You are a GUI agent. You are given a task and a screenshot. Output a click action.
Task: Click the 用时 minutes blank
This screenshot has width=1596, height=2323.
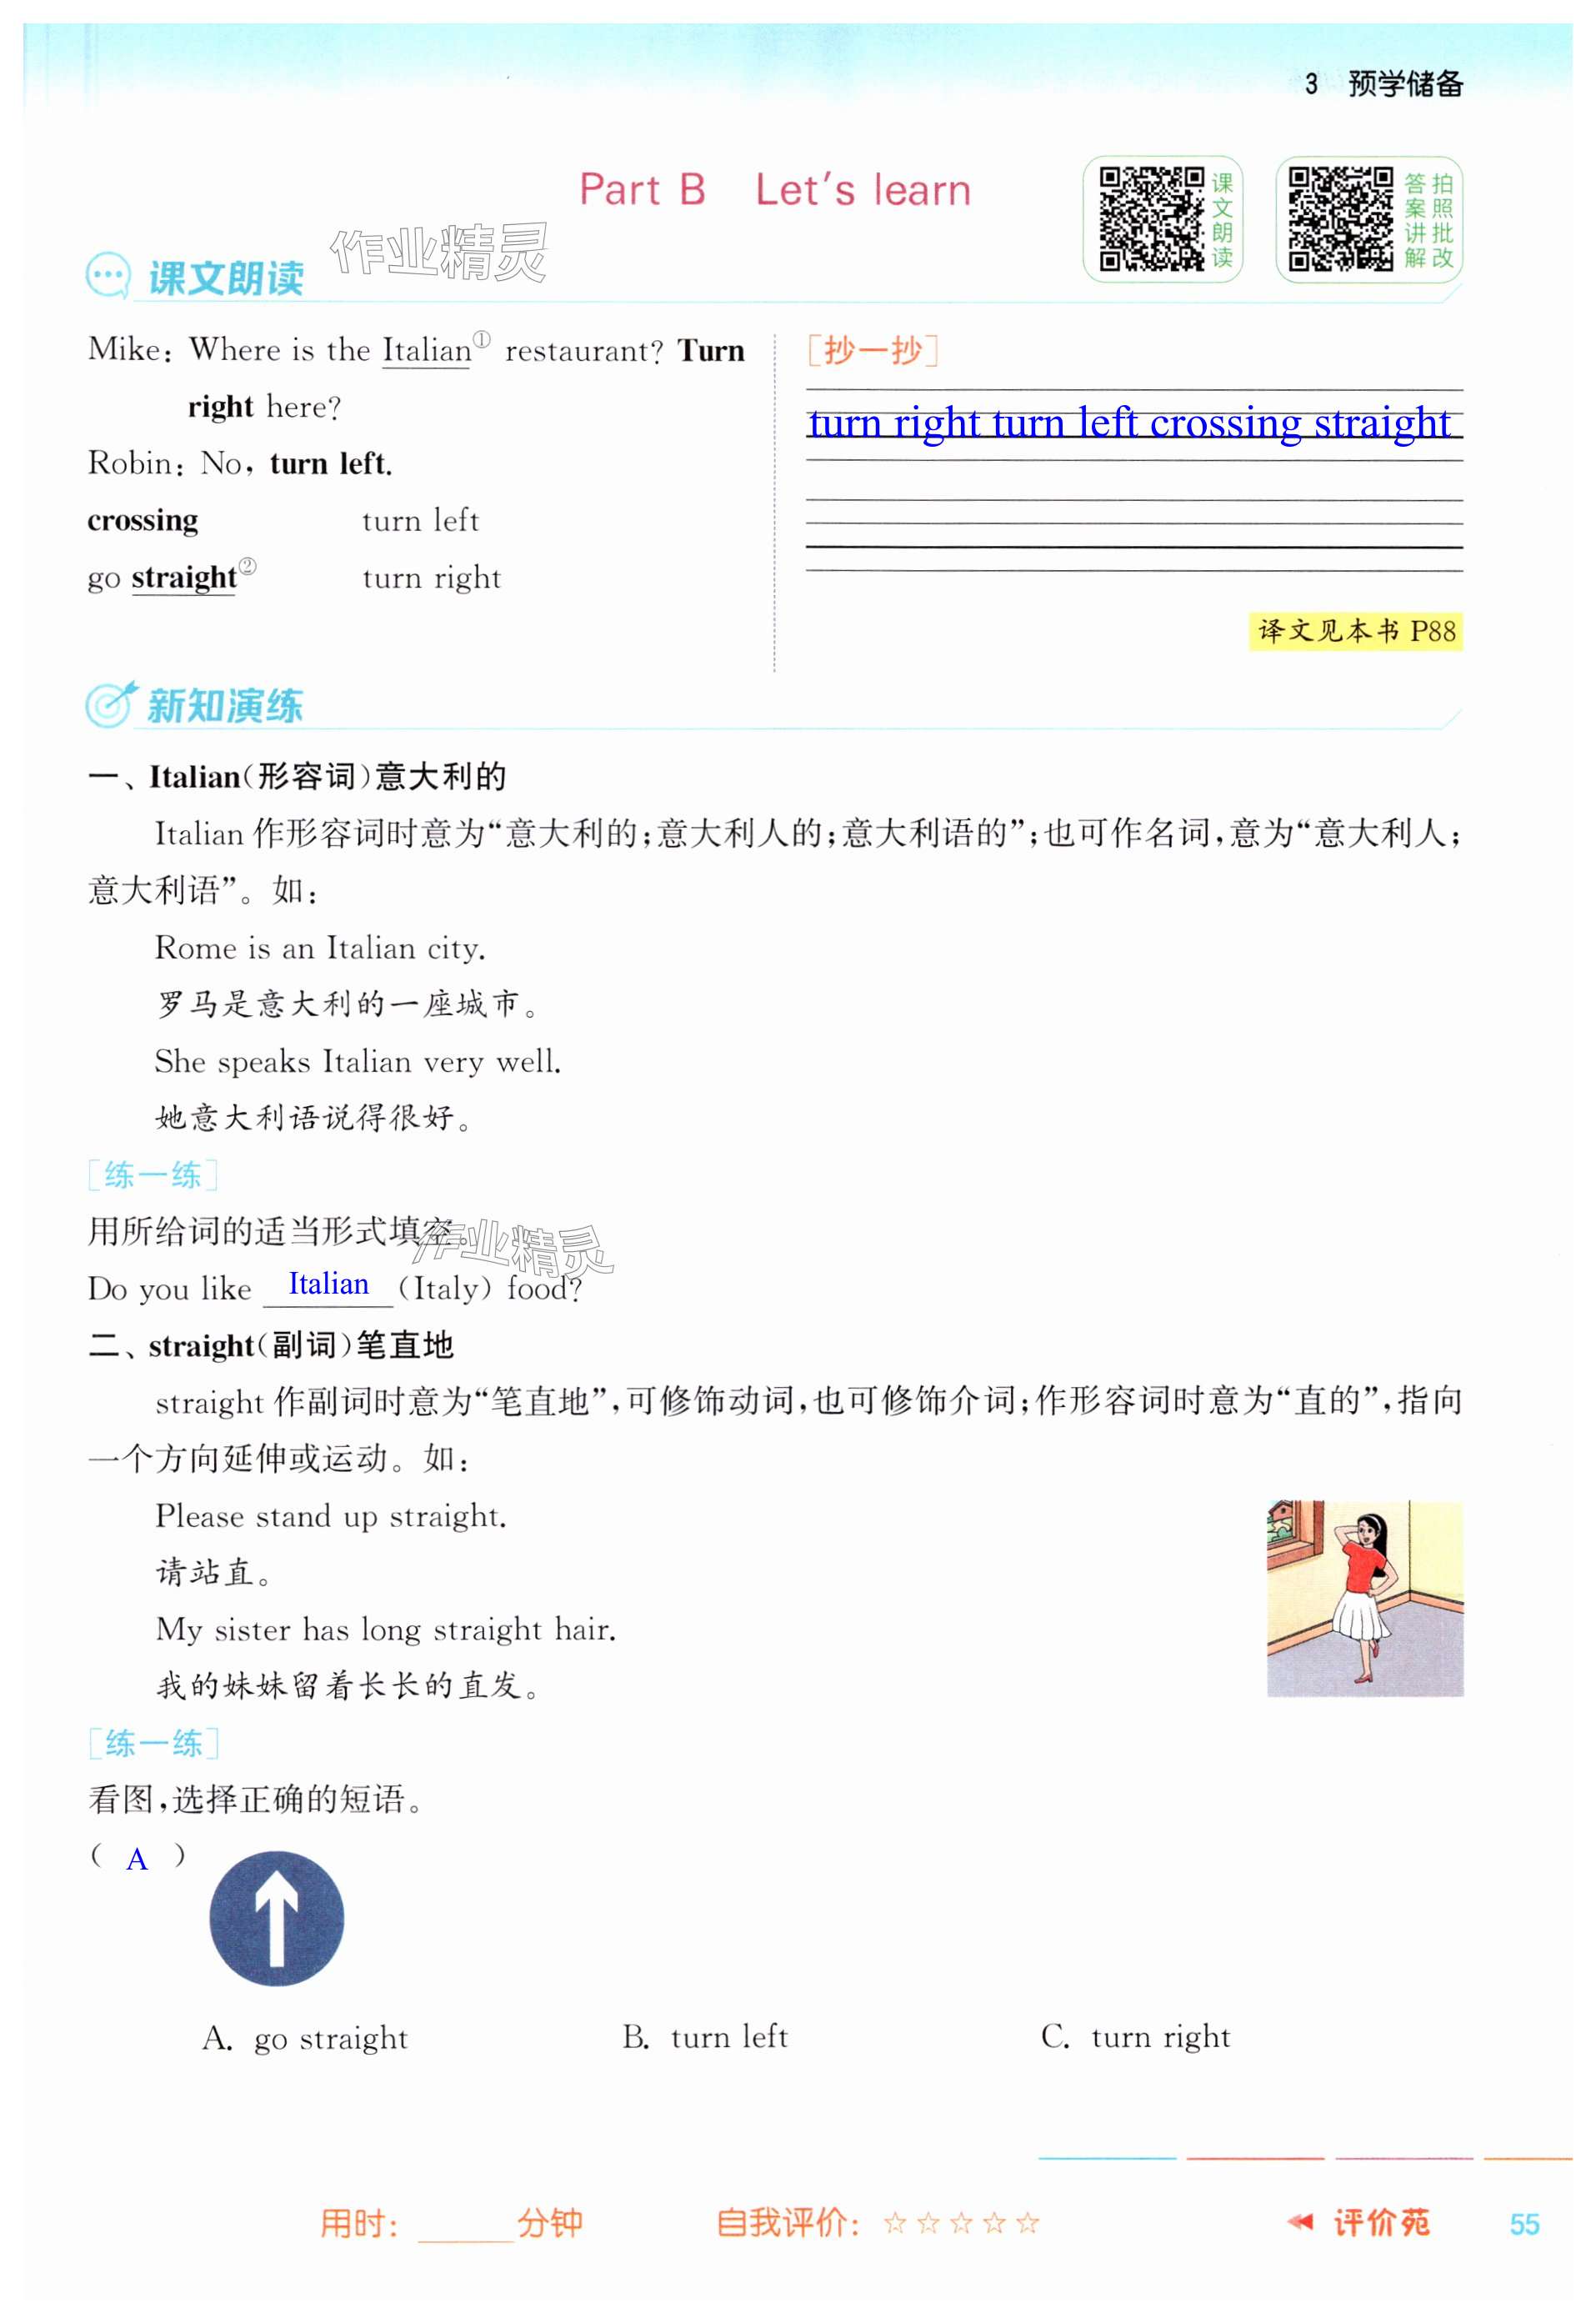pos(466,2225)
